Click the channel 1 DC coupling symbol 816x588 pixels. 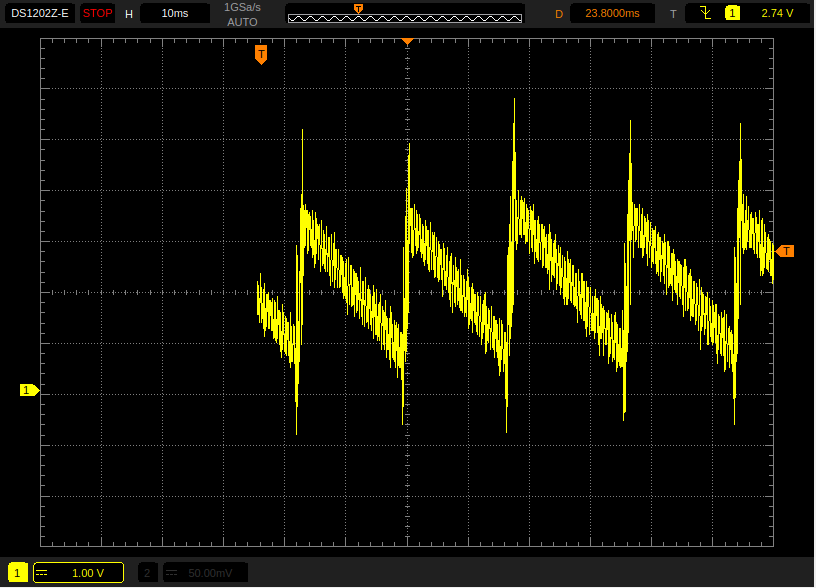click(42, 573)
